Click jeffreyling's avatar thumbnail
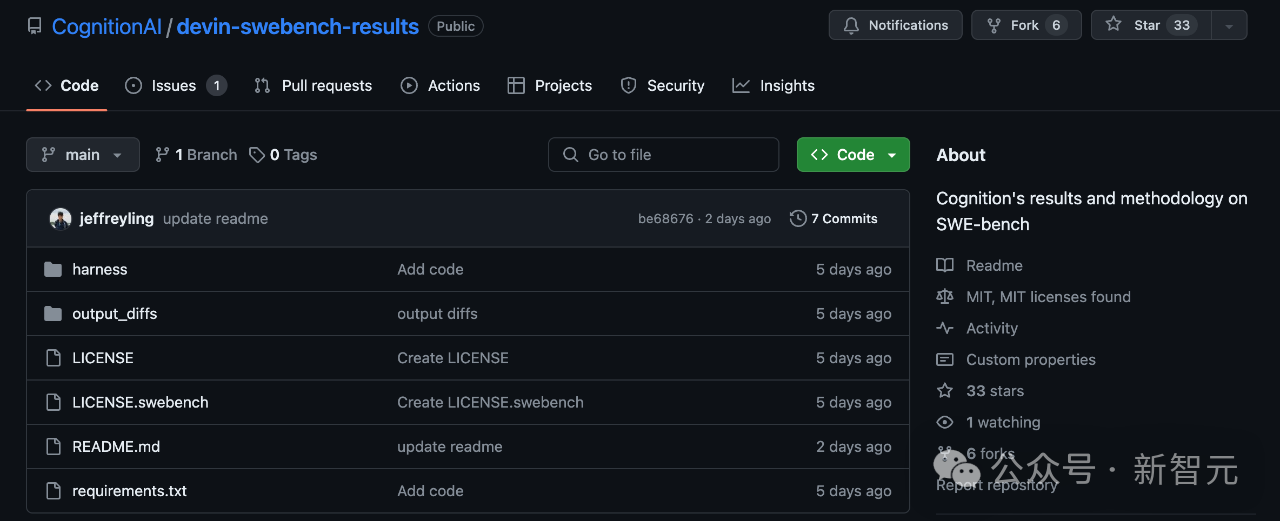Image resolution: width=1280 pixels, height=521 pixels. click(61, 219)
